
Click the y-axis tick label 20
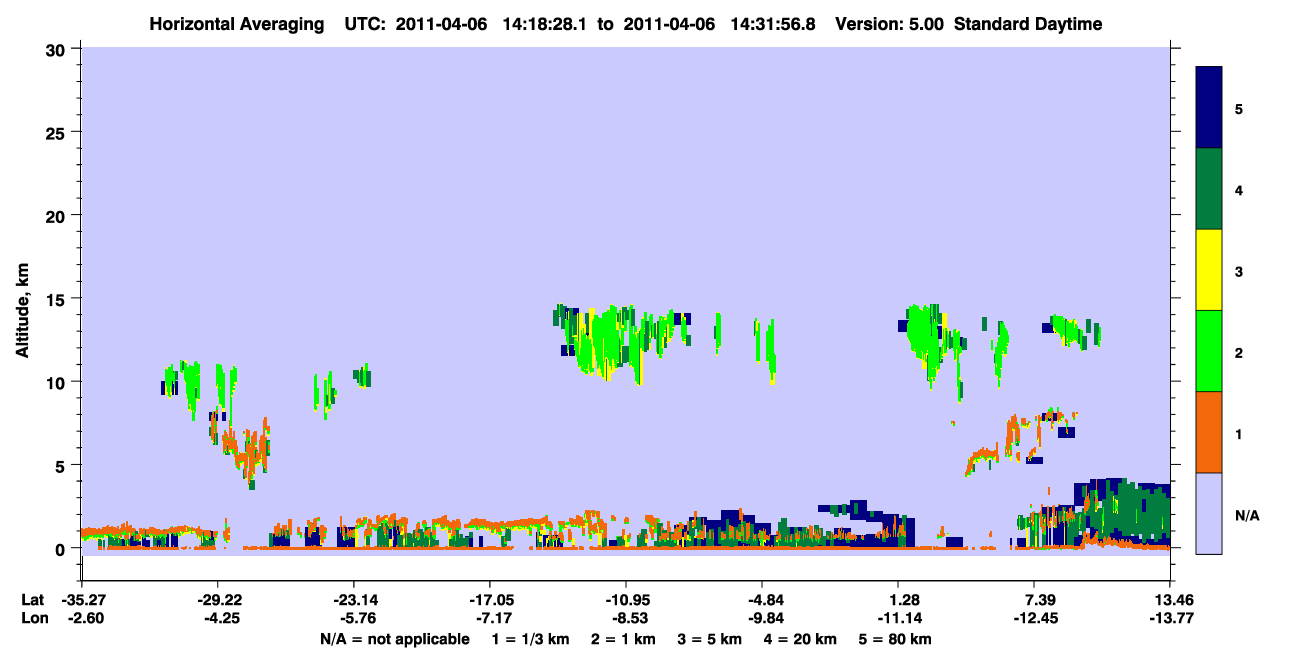pyautogui.click(x=57, y=215)
